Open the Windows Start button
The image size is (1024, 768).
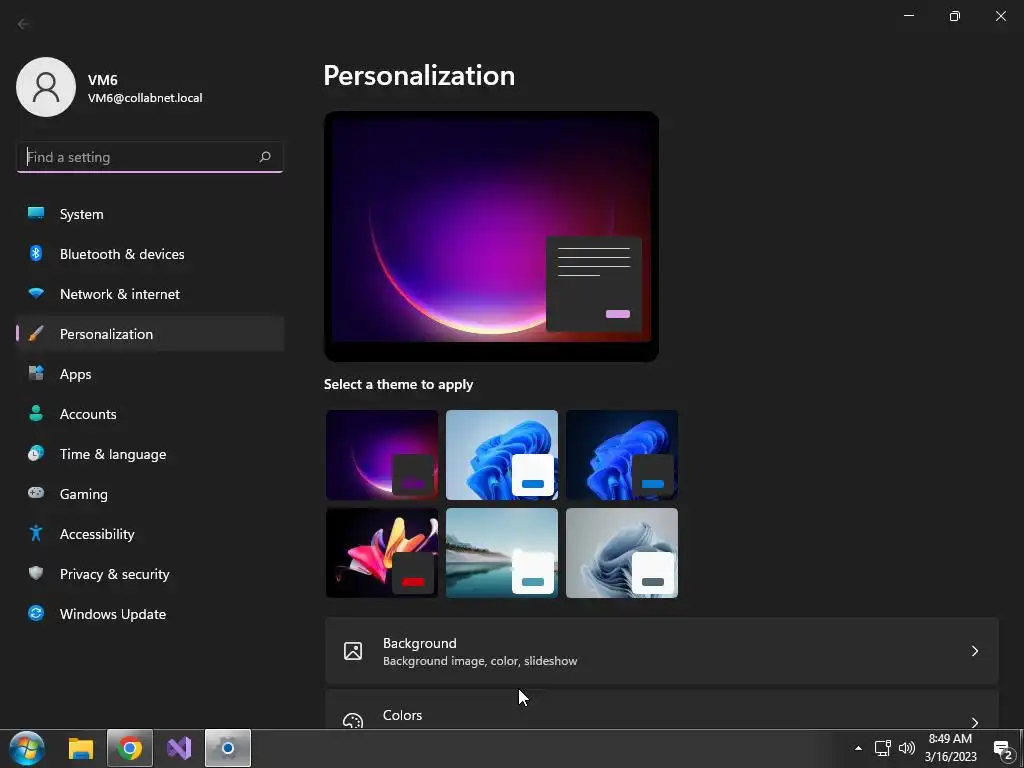coord(27,748)
